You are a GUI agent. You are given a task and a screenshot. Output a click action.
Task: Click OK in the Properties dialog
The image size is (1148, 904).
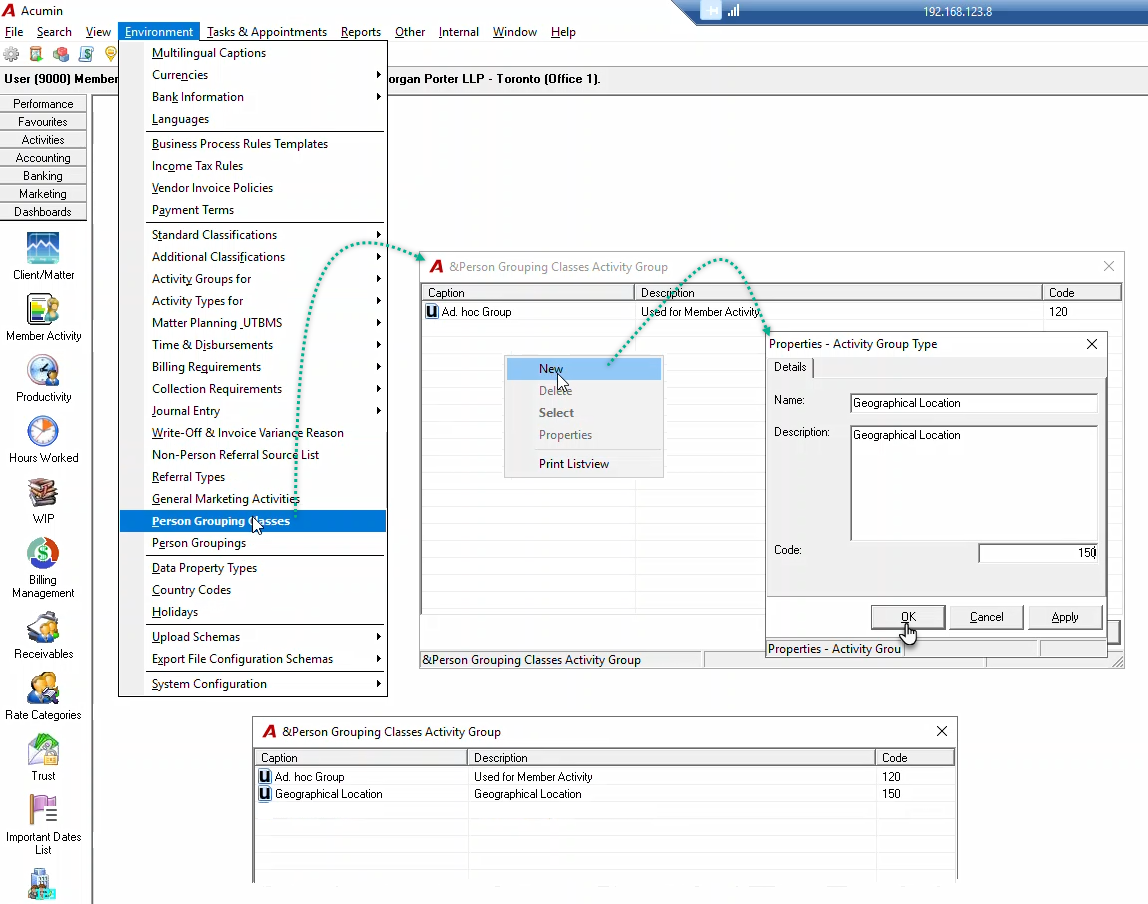coord(908,617)
